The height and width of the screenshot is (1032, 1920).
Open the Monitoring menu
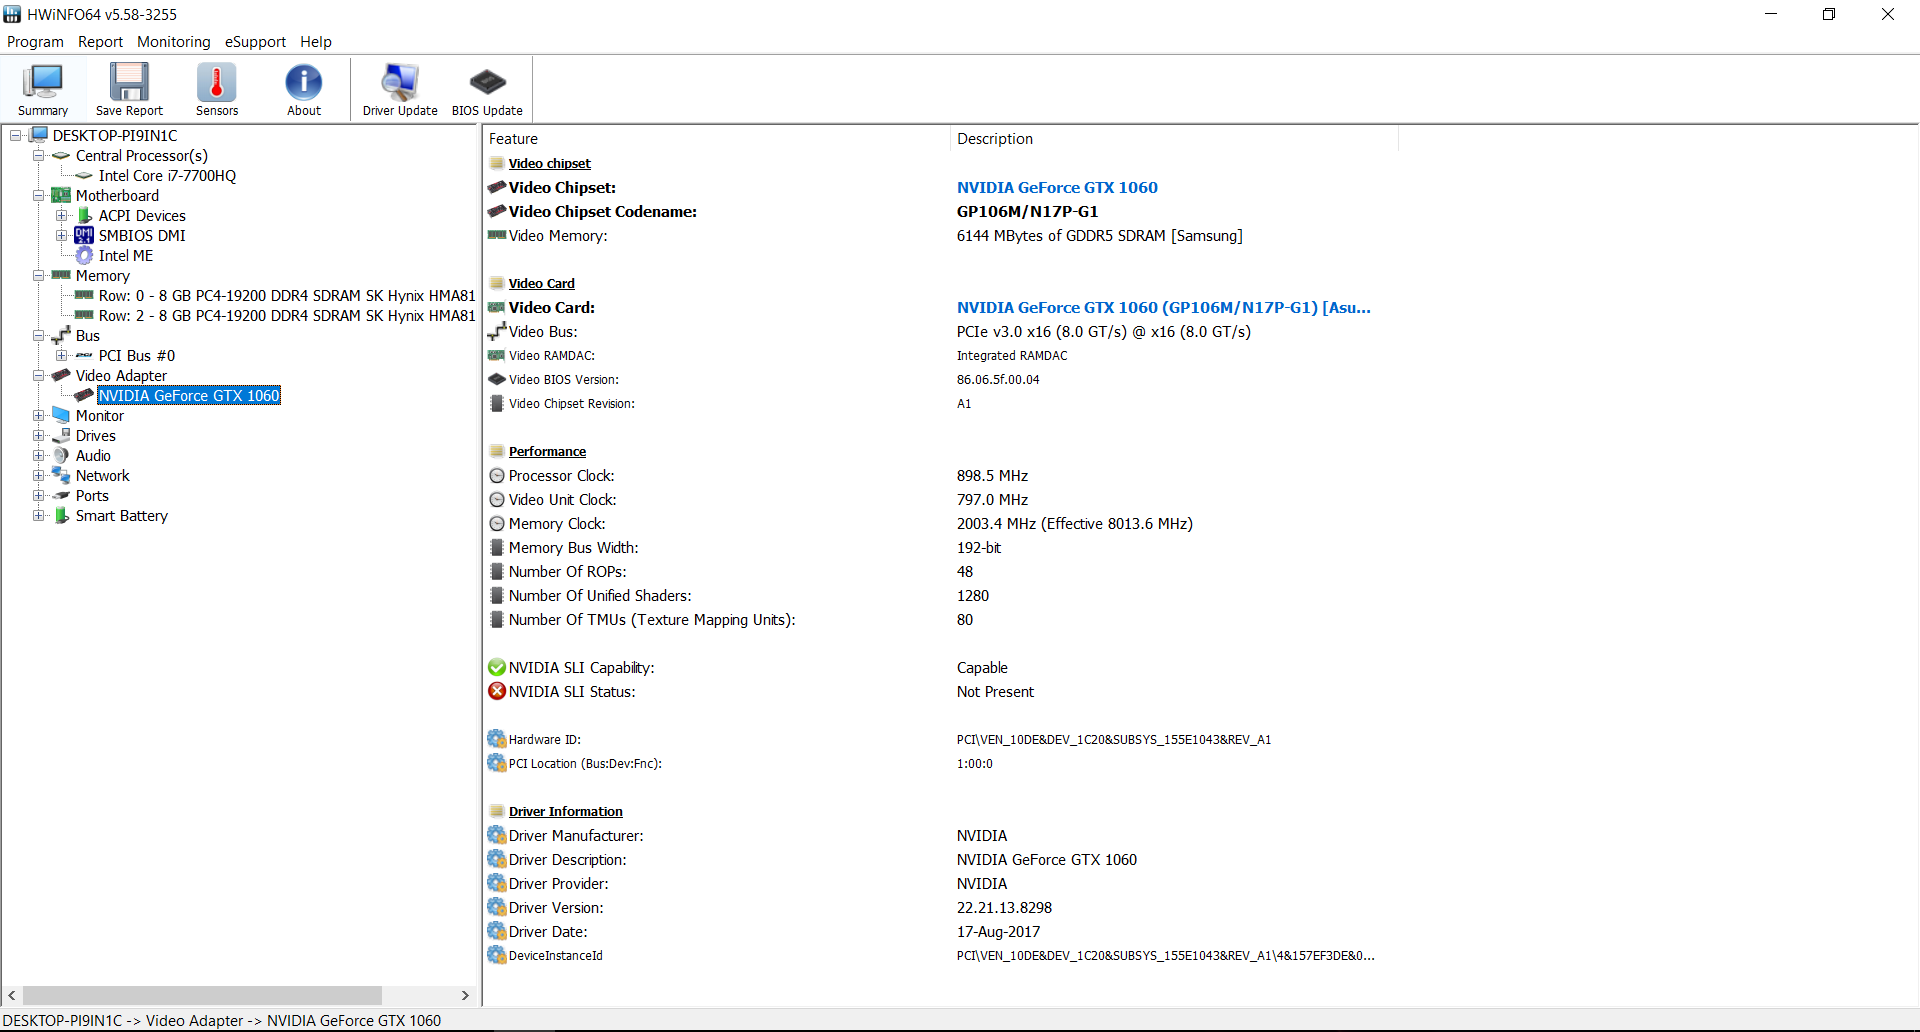[173, 42]
